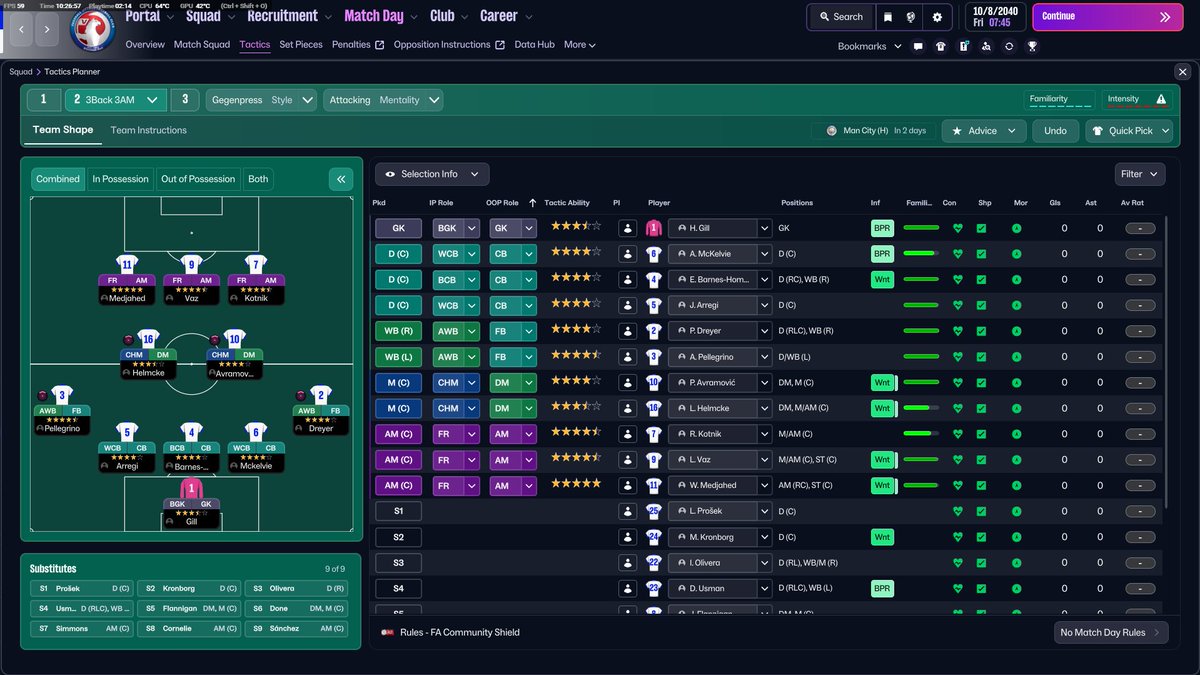Select Both pitch view

pos(258,179)
